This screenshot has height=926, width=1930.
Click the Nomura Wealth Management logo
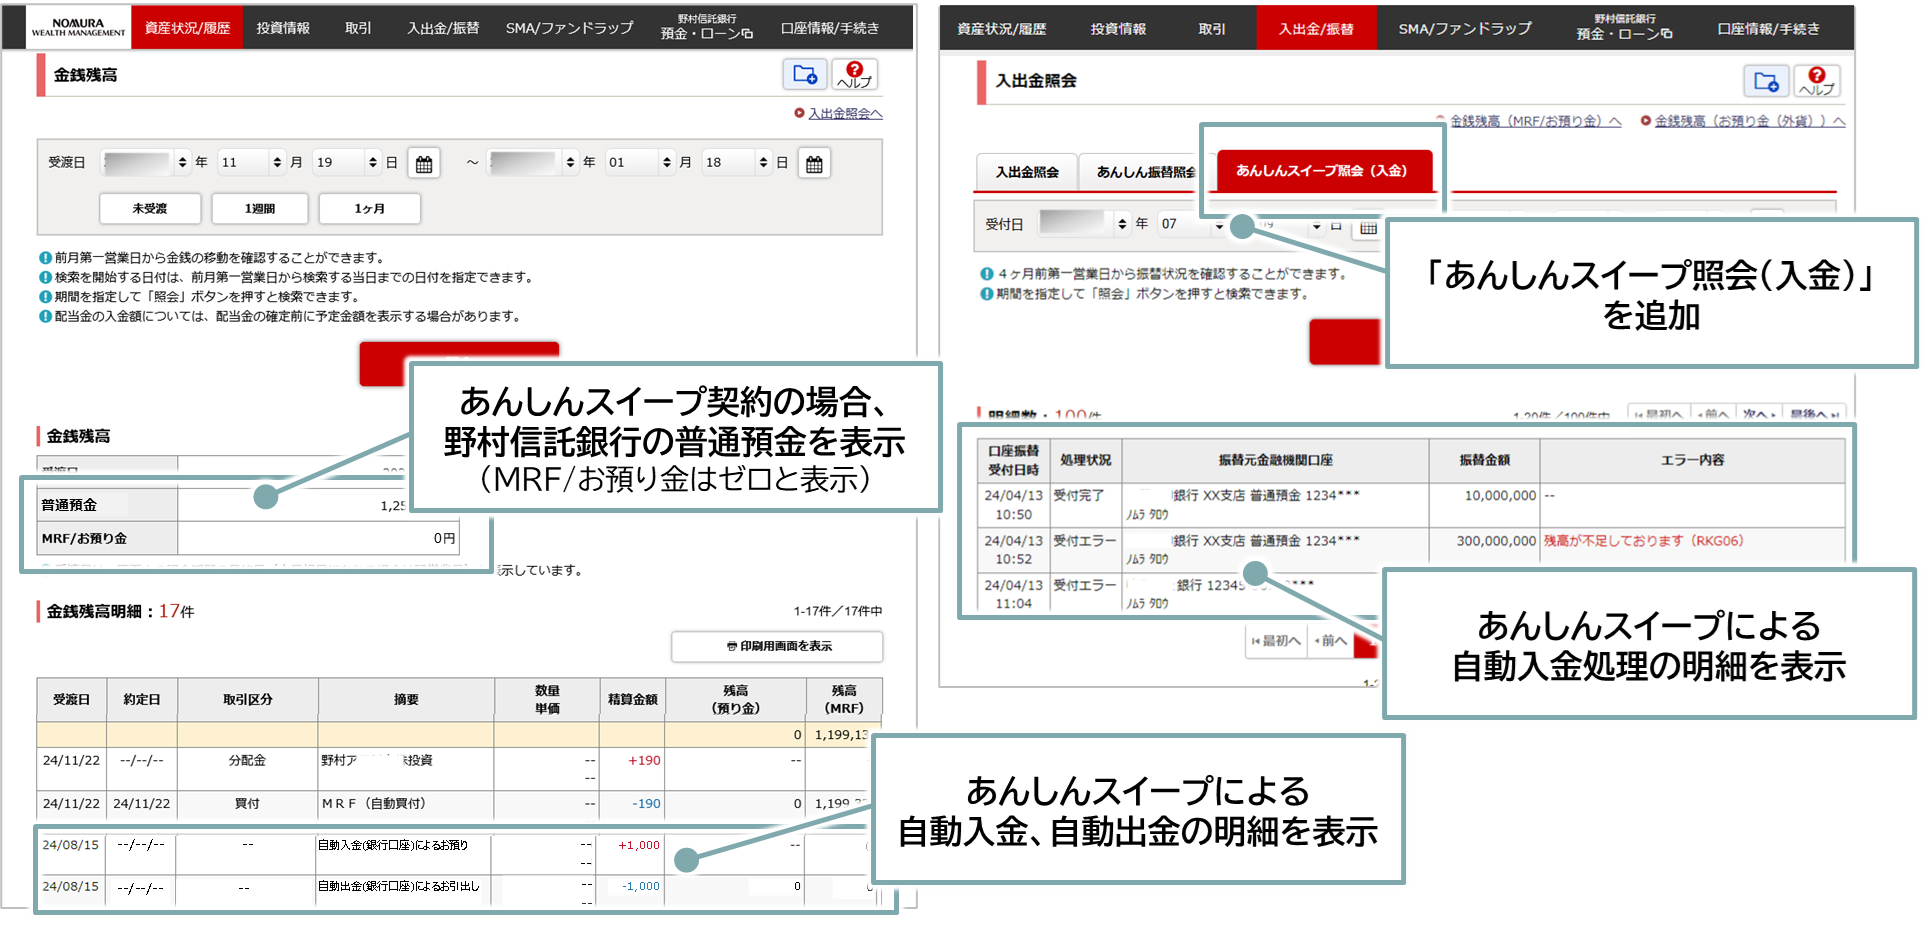[x=78, y=28]
